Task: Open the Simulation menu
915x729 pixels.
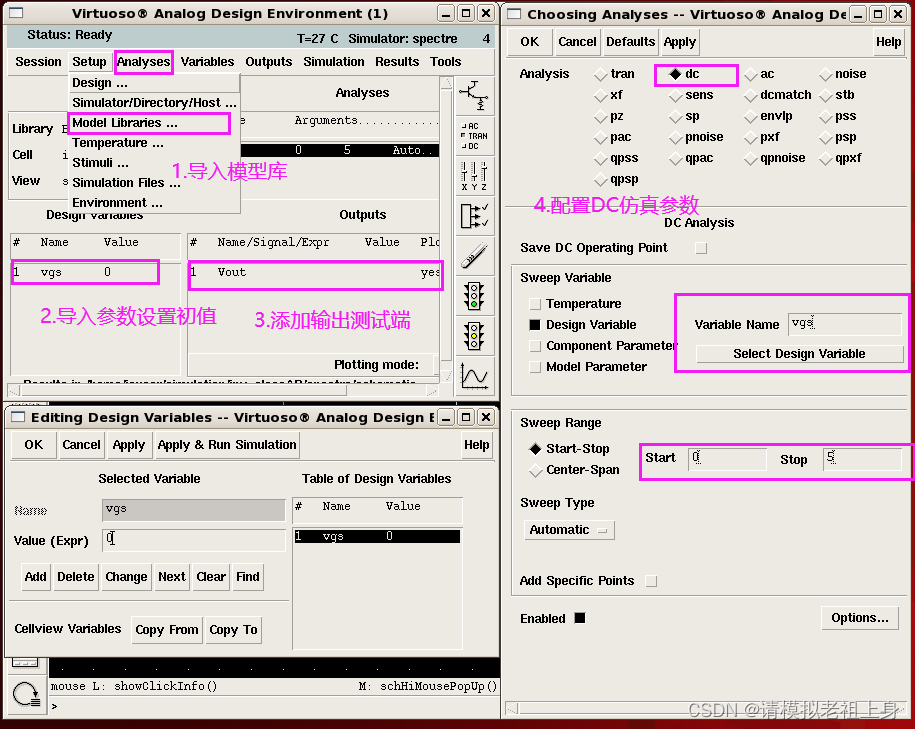Action: pyautogui.click(x=334, y=62)
